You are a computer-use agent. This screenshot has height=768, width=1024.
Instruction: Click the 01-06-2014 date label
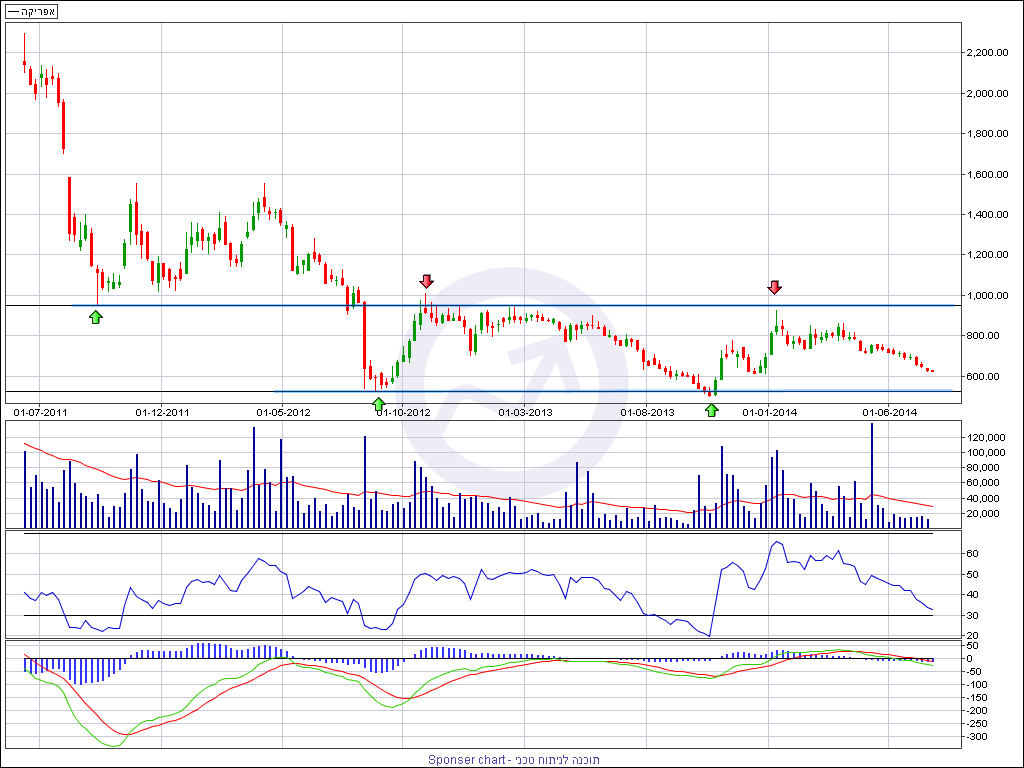(x=890, y=412)
